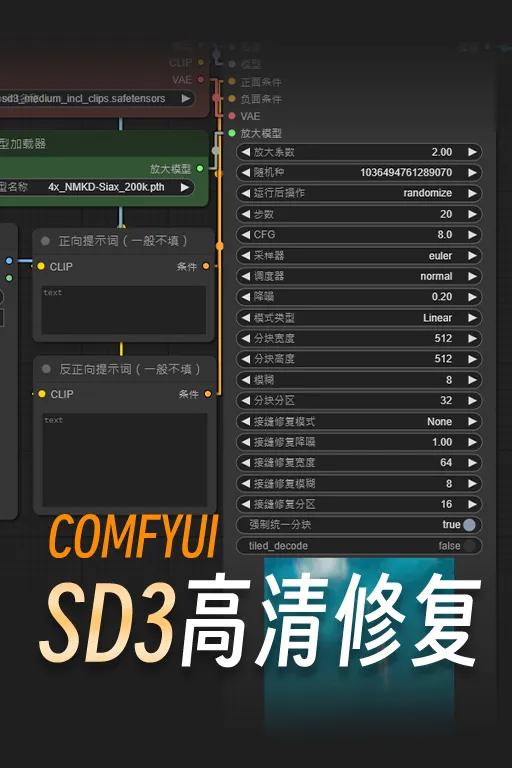The width and height of the screenshot is (512, 768).
Task: Click the orange 条件 output dot on the 反正向提示词 node
Action: pos(208,394)
